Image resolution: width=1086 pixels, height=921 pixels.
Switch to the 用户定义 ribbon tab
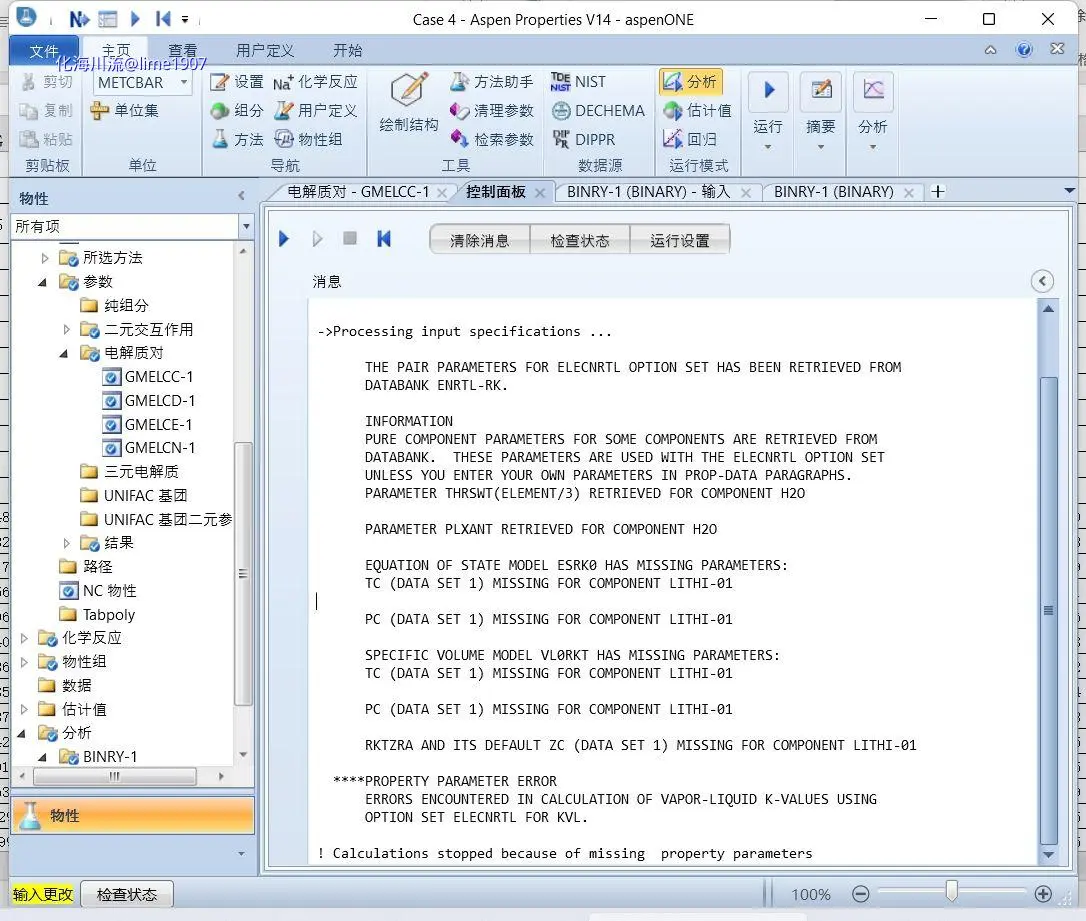[x=265, y=51]
